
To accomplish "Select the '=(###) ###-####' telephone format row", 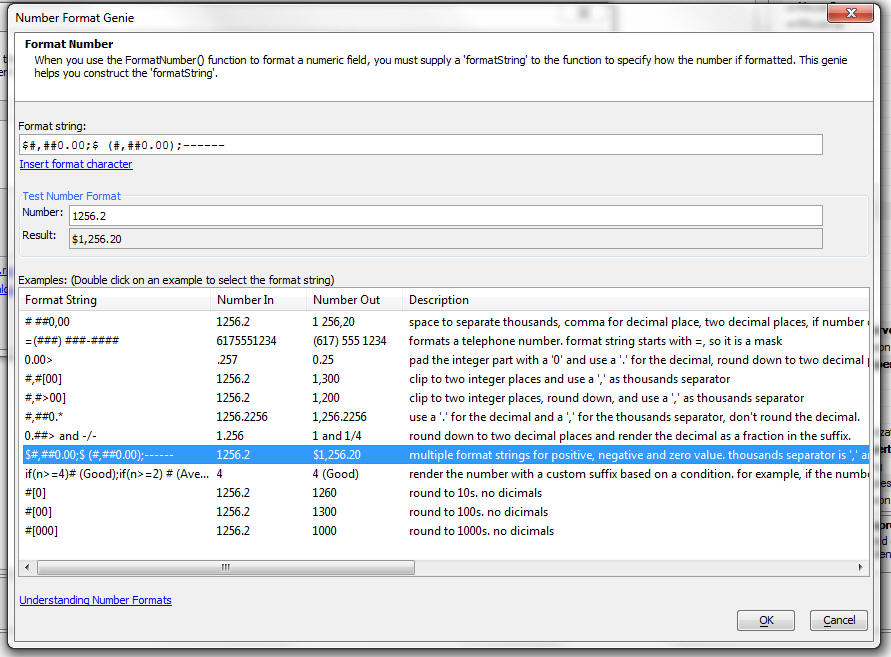I will [444, 341].
